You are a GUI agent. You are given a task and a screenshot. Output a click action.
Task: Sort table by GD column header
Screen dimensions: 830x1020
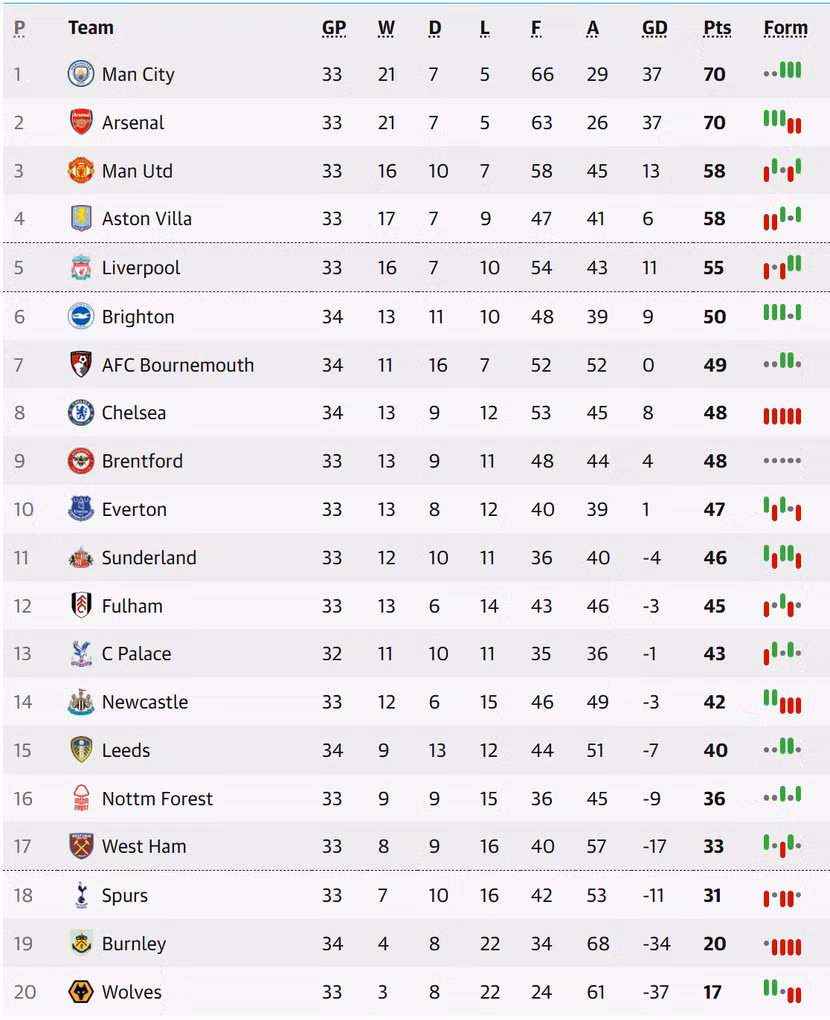(654, 28)
